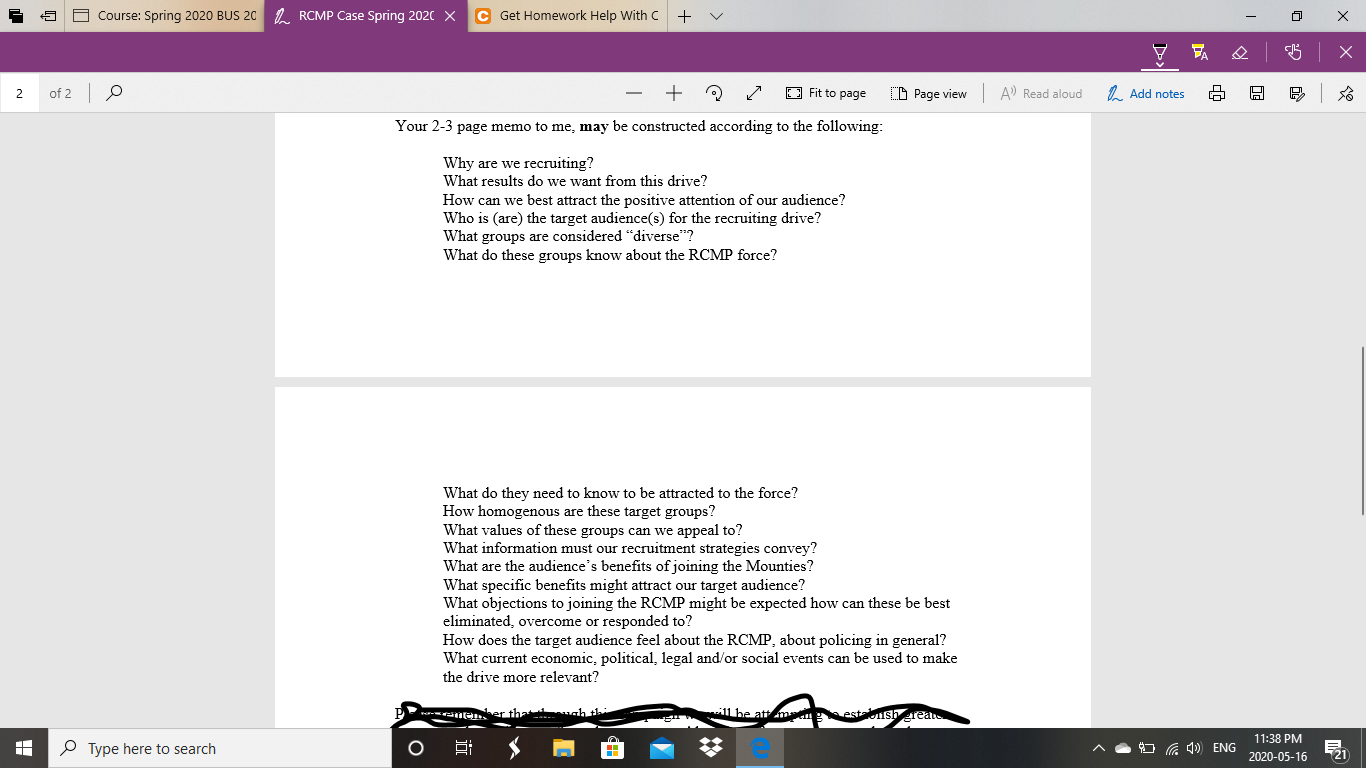Screen dimensions: 1366x768
Task: Click the fit to width arrow icon
Action: (754, 93)
